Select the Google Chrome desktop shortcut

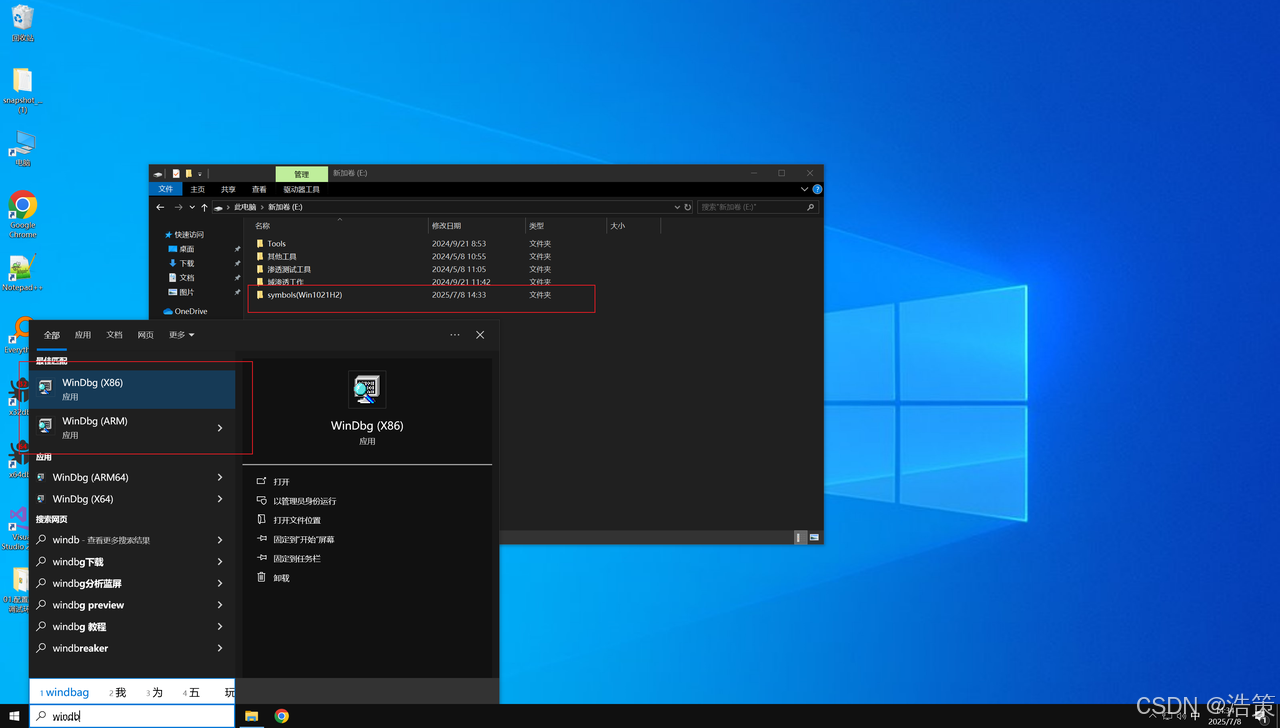(x=22, y=213)
